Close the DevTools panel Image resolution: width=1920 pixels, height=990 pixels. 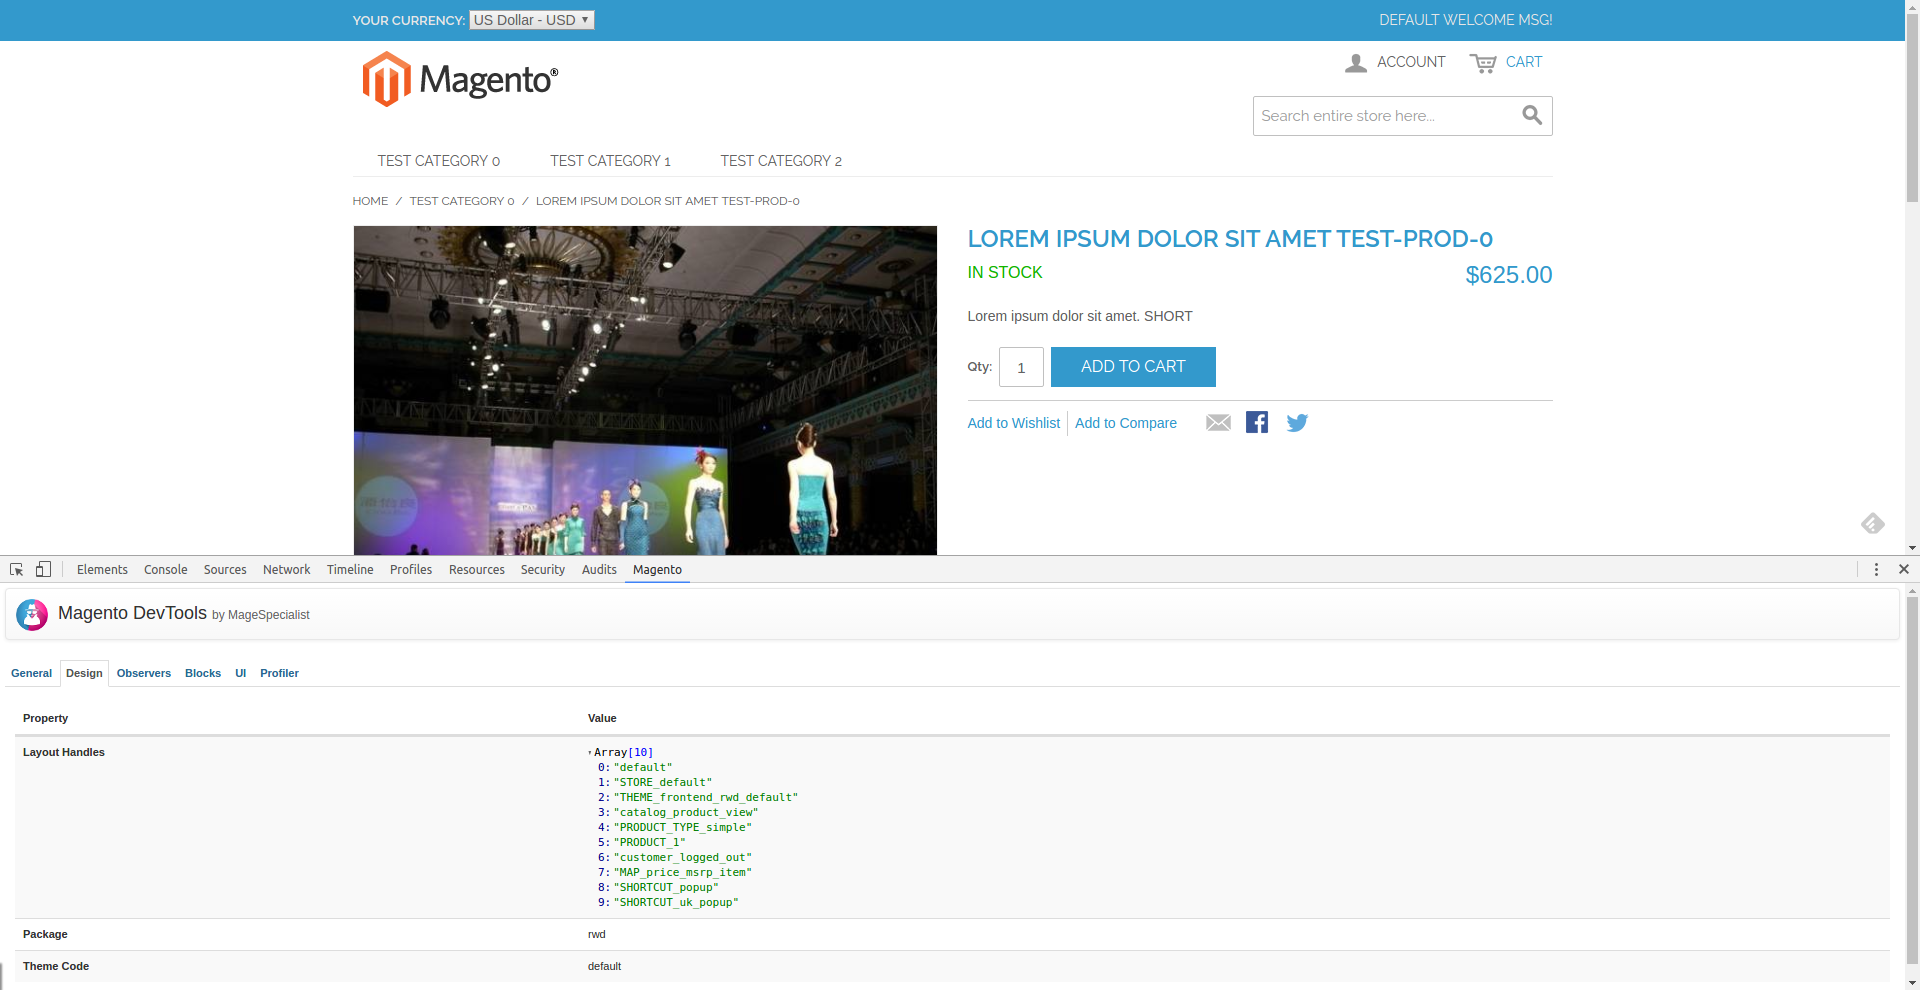click(1904, 569)
